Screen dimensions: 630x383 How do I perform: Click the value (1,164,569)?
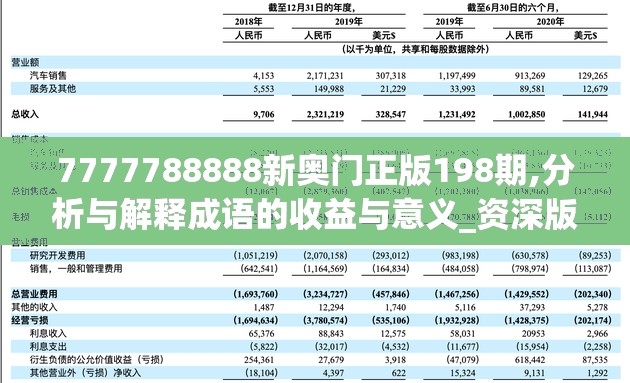(325, 268)
